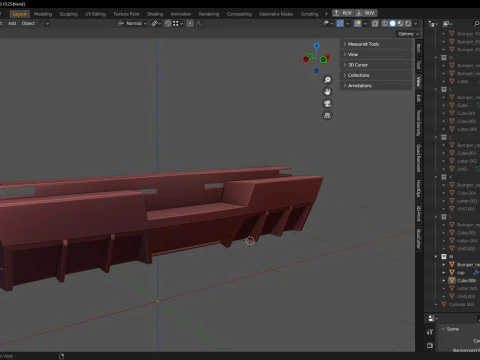Open the snapping elements dropdown
This screenshot has width=480, height=360.
pos(178,23)
